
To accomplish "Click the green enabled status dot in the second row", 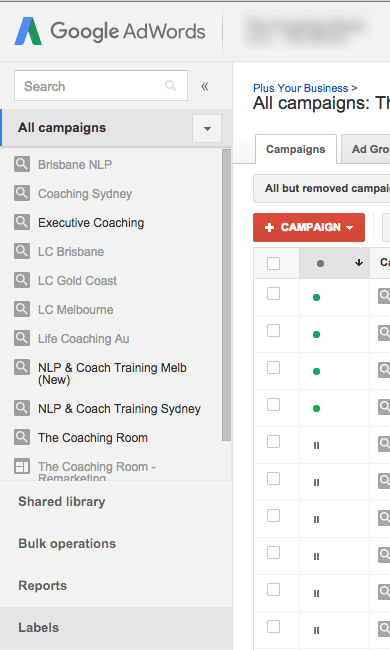I will click(316, 334).
